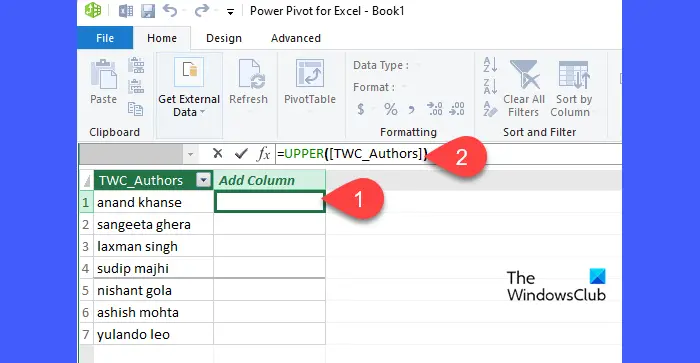Select the cell 'sangeeta ghera'
This screenshot has height=363, width=700.
coord(153,224)
